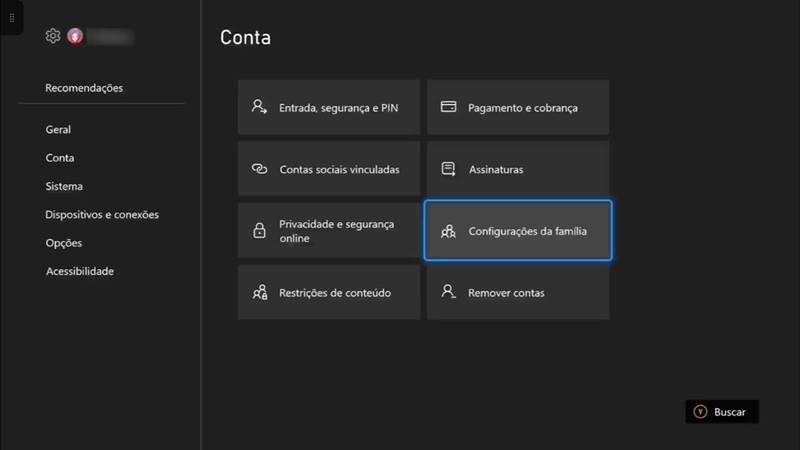The image size is (800, 450).
Task: Select Geral in the settings sidebar
Action: pyautogui.click(x=58, y=130)
